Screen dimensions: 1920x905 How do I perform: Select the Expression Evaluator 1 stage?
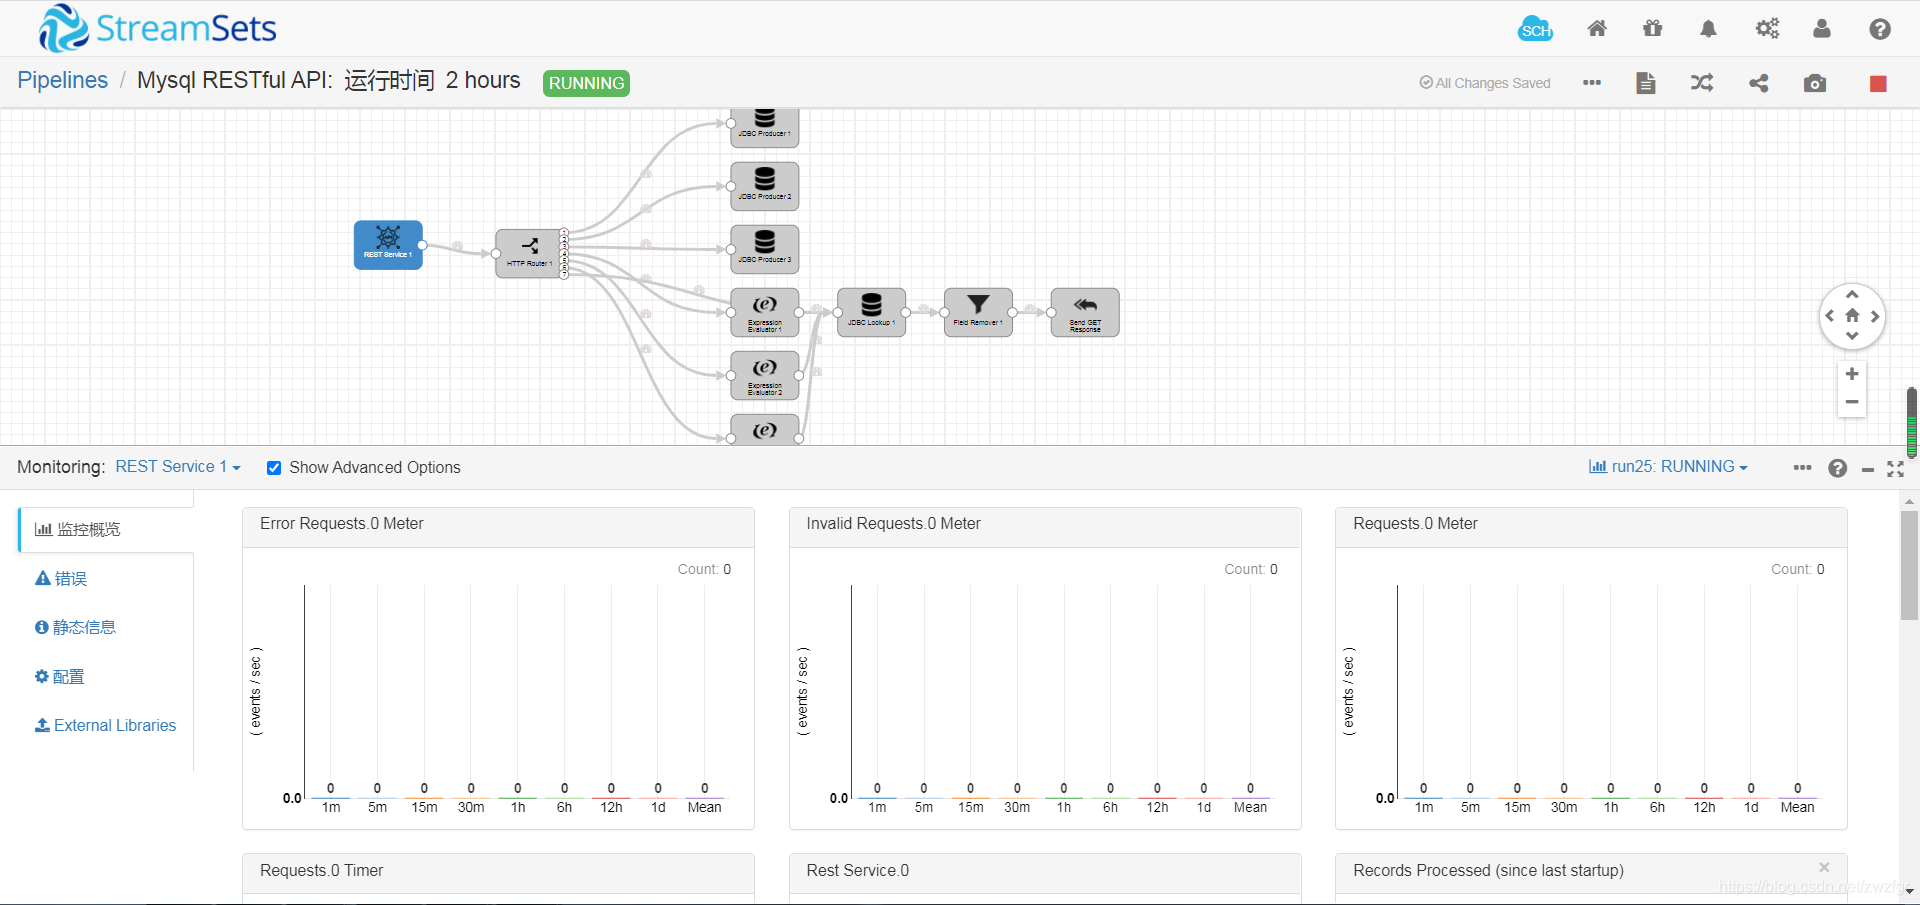tap(765, 312)
